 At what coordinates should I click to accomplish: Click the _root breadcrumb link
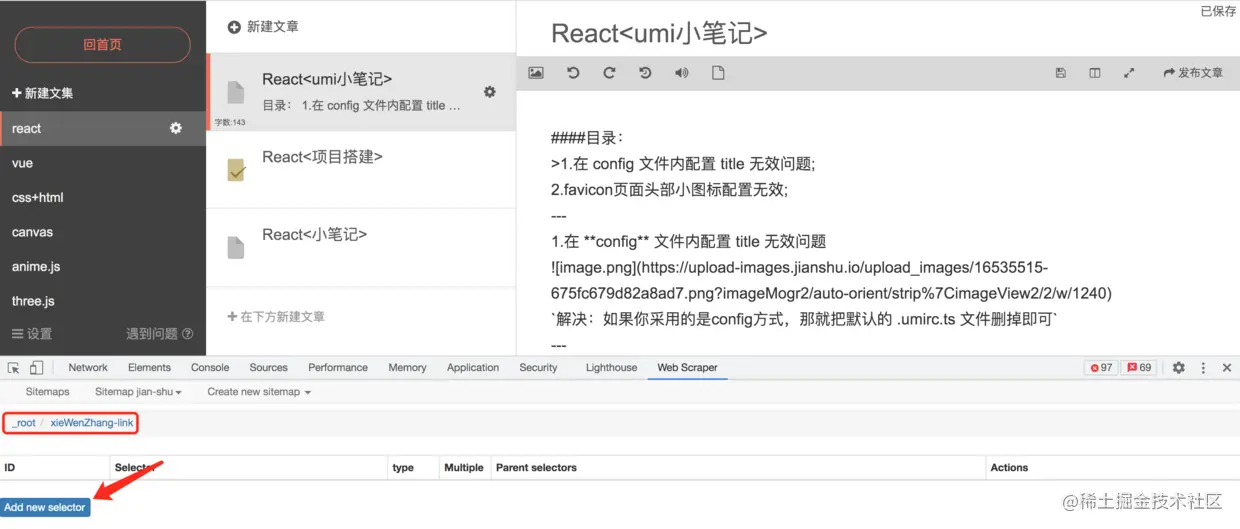click(x=24, y=423)
